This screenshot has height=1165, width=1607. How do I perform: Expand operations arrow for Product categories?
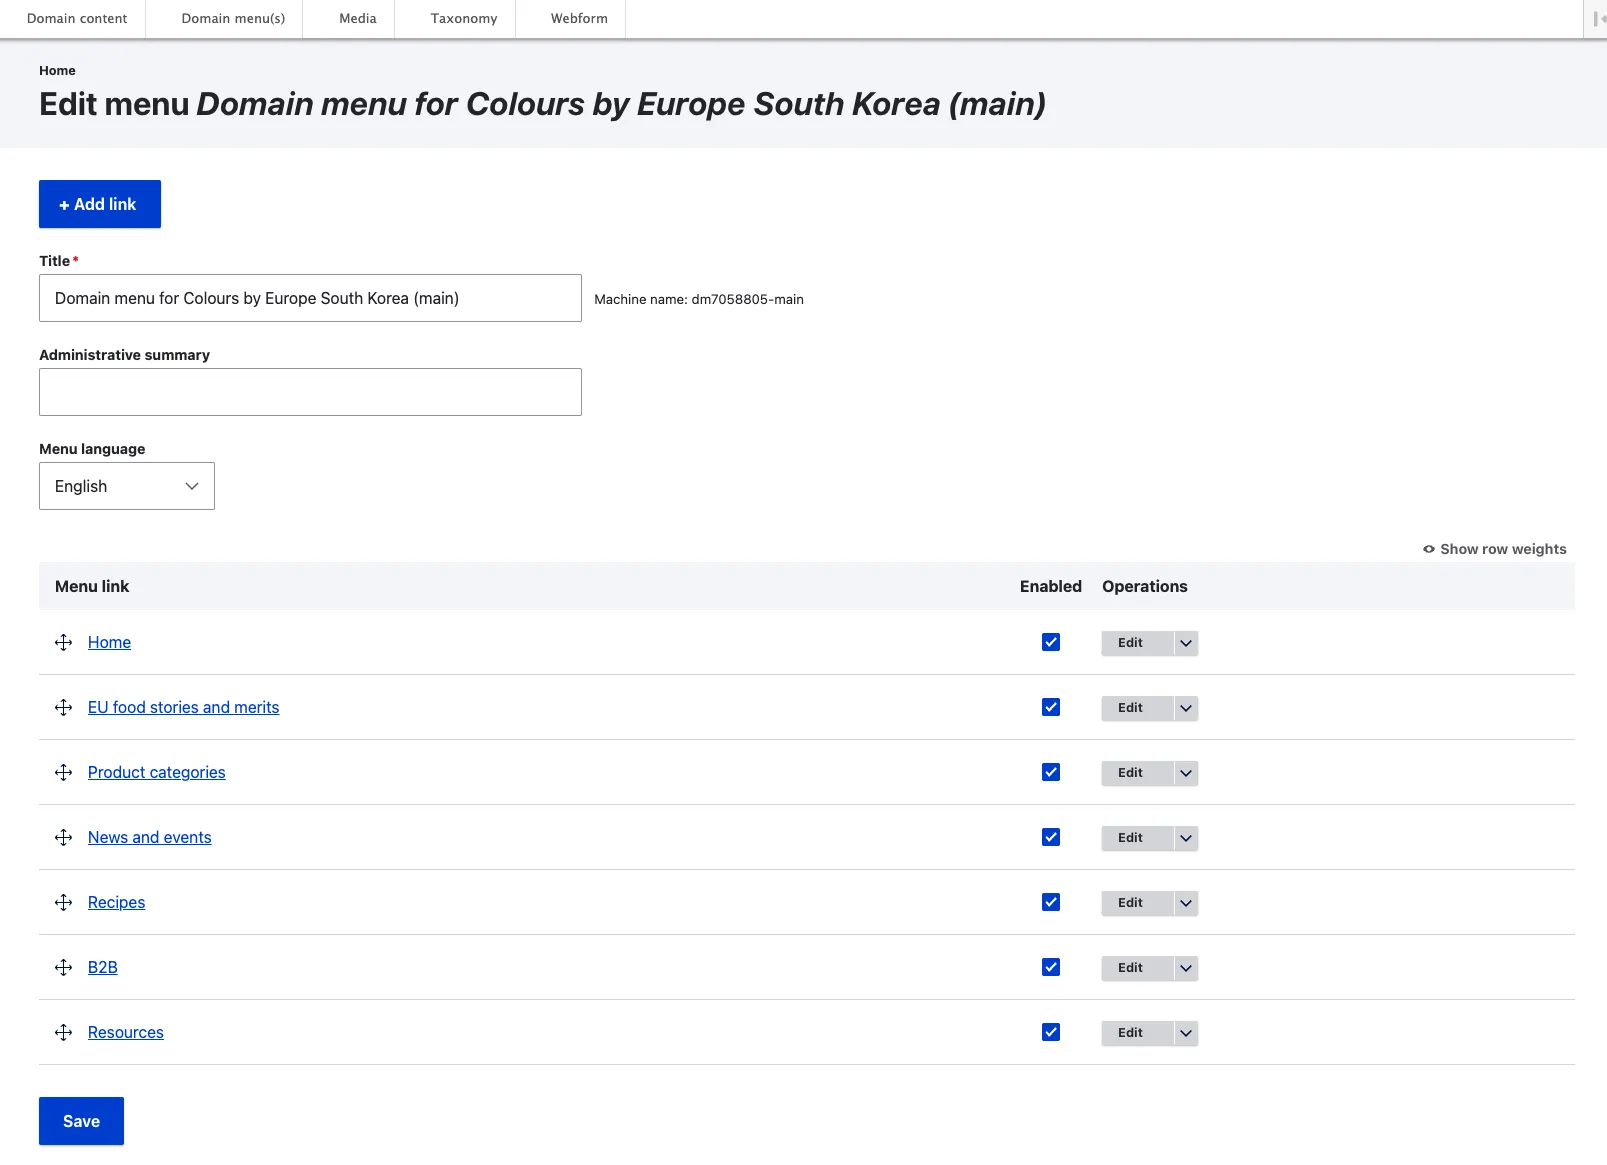(x=1186, y=773)
